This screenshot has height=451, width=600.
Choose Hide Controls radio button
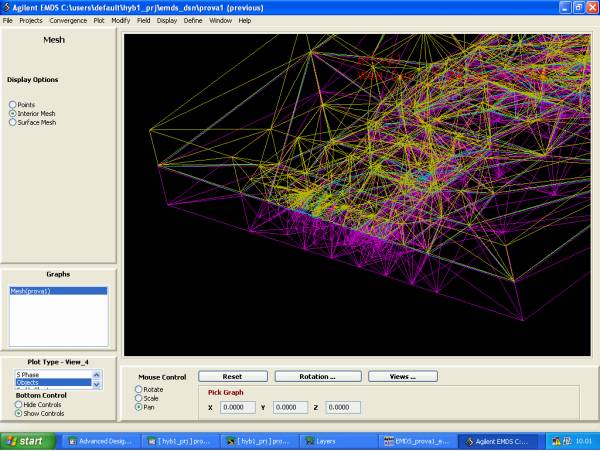(18, 404)
